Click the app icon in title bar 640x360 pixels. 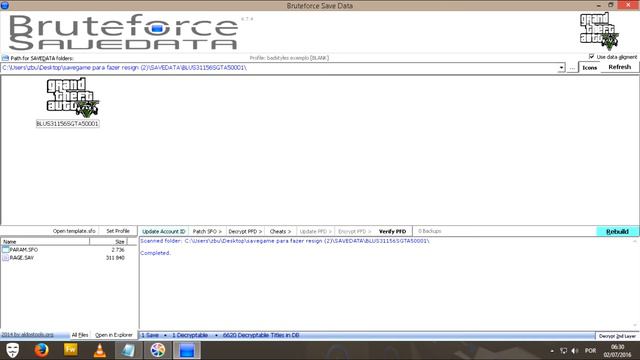(5, 5)
